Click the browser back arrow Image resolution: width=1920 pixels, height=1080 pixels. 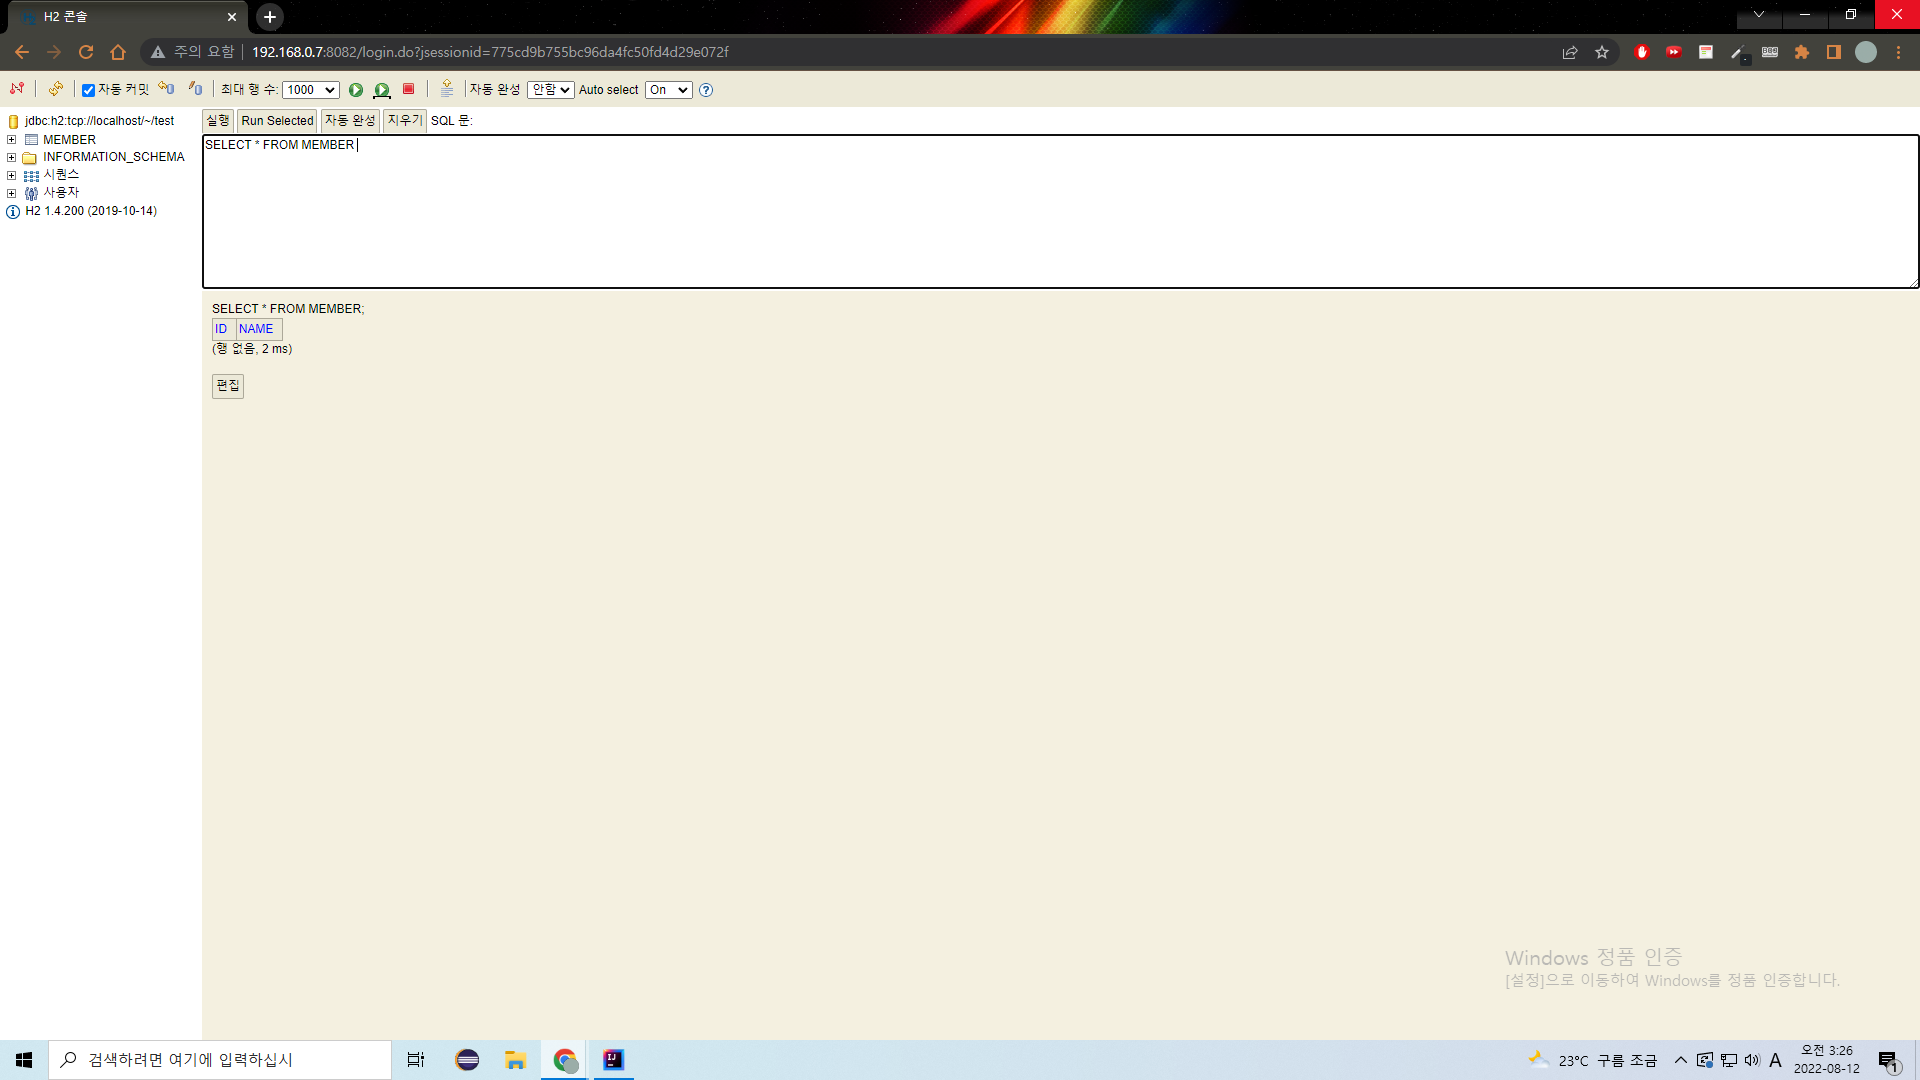point(22,52)
